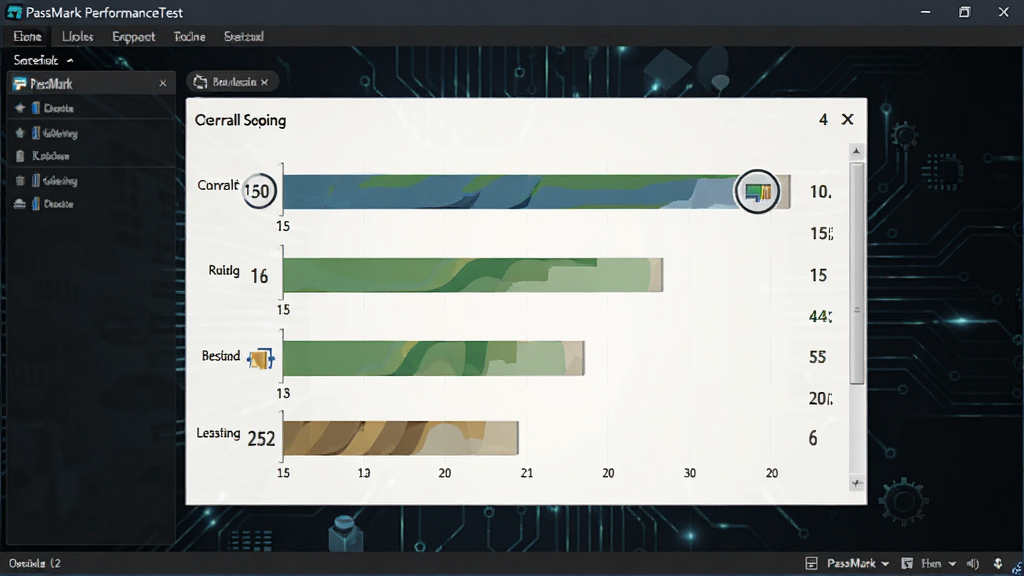This screenshot has width=1024, height=576.
Task: Click the 16 value next to Ruidg
Action: click(x=259, y=276)
